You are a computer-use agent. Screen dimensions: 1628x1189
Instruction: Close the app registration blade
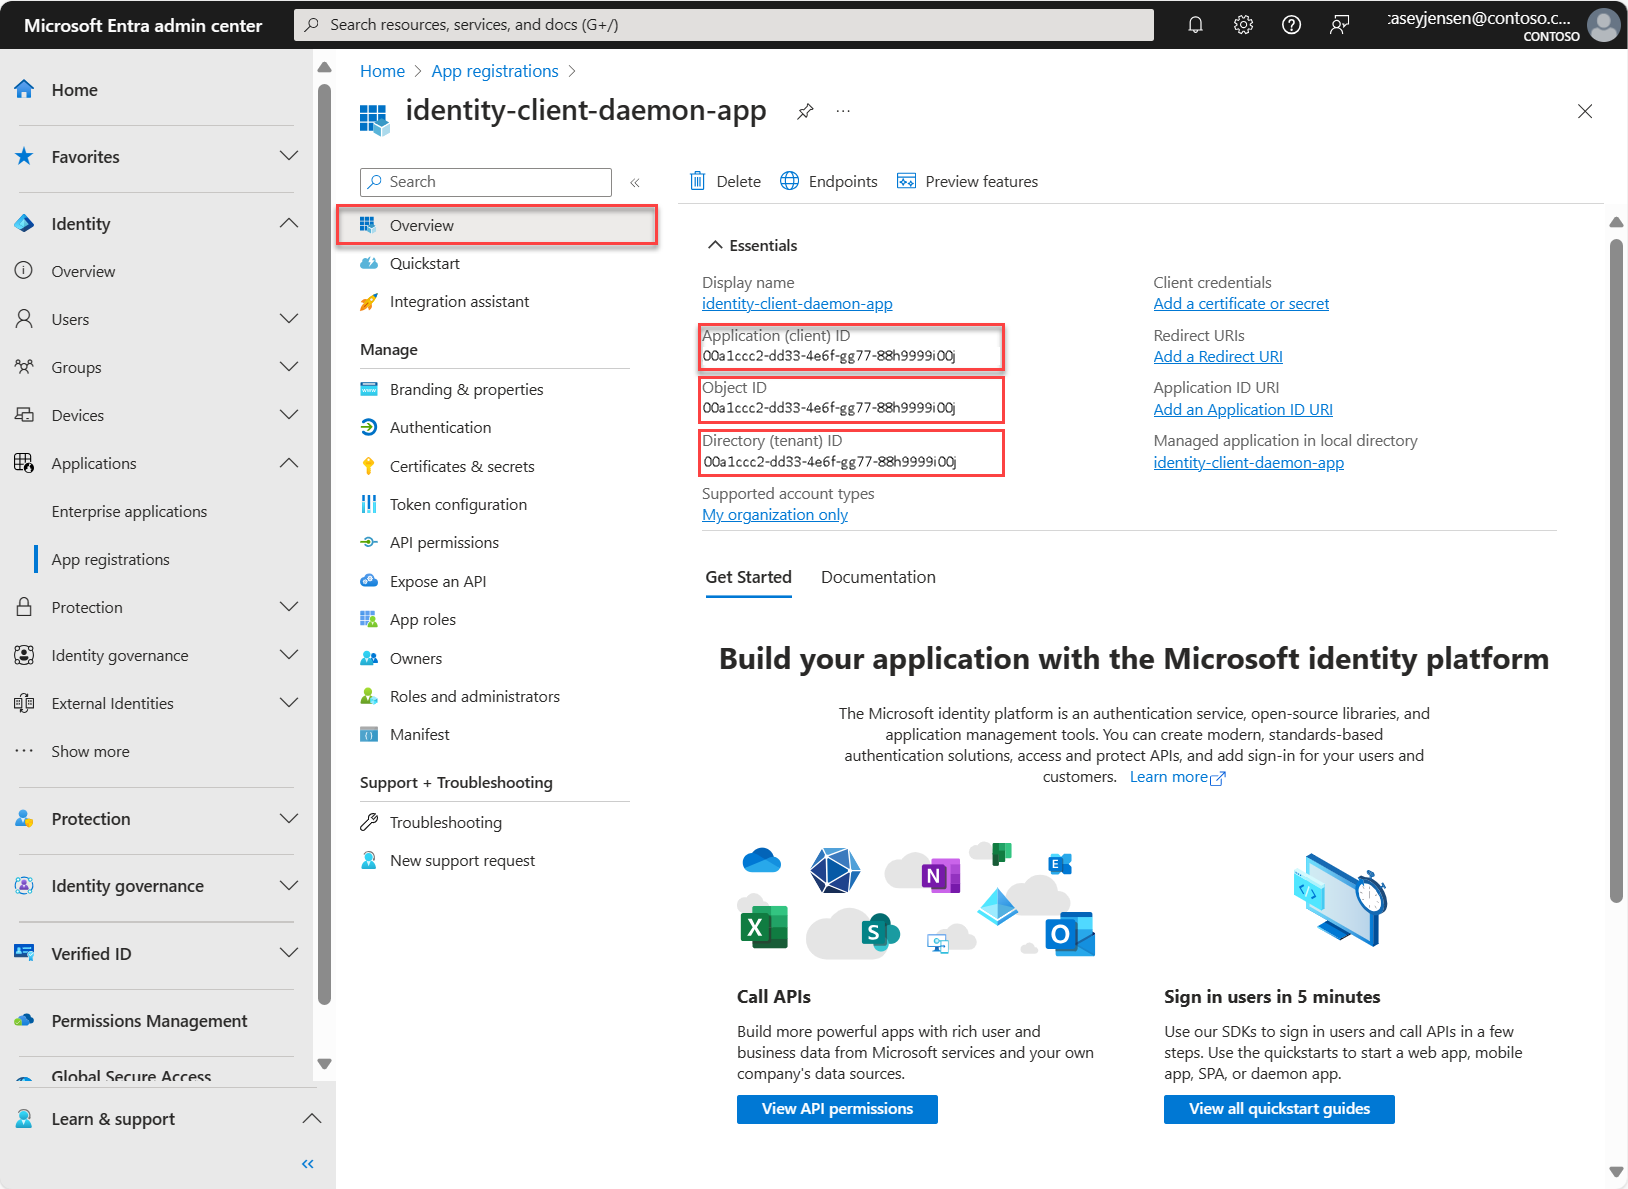pyautogui.click(x=1585, y=111)
